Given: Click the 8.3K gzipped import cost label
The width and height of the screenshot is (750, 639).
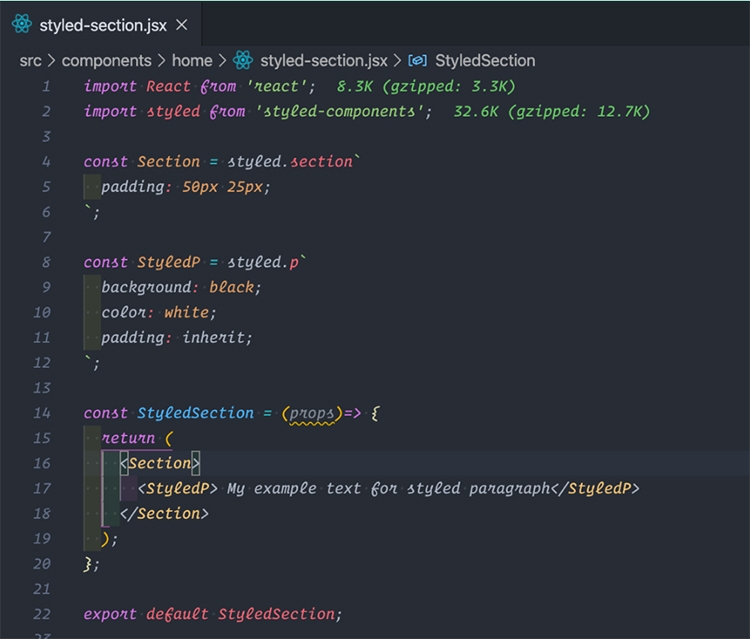Looking at the screenshot, I should click(426, 87).
